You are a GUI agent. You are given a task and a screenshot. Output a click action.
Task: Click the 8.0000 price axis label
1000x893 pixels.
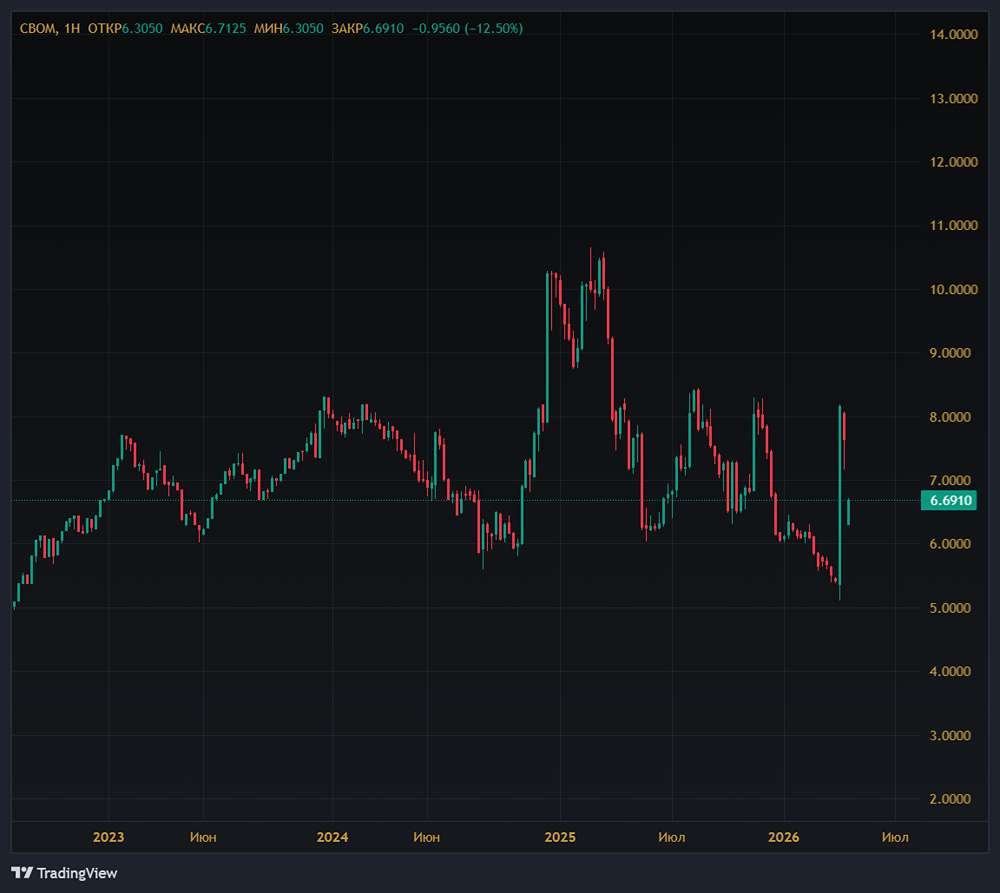(x=950, y=417)
